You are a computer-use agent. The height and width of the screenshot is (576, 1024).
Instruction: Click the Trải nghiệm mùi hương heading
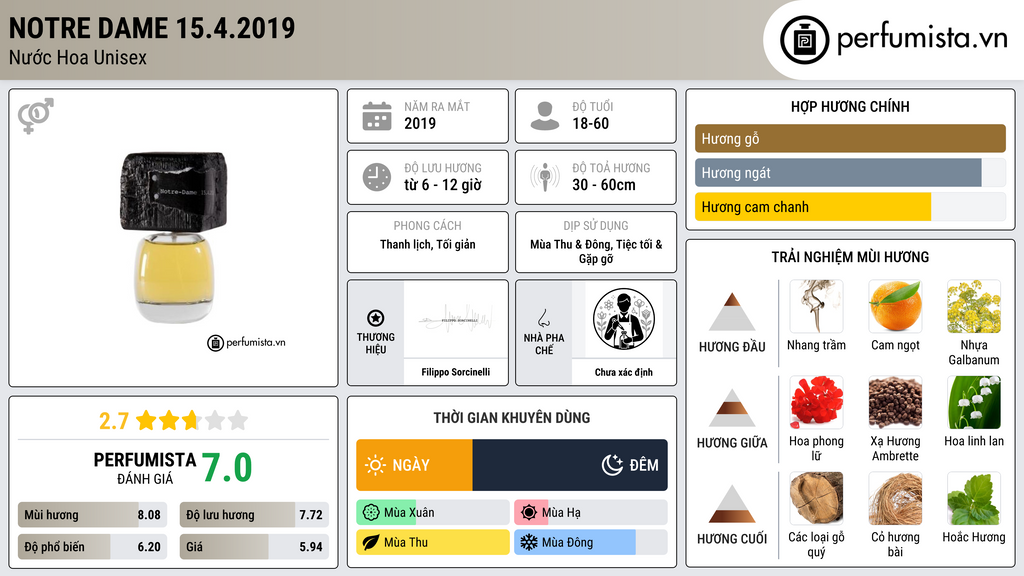[850, 257]
